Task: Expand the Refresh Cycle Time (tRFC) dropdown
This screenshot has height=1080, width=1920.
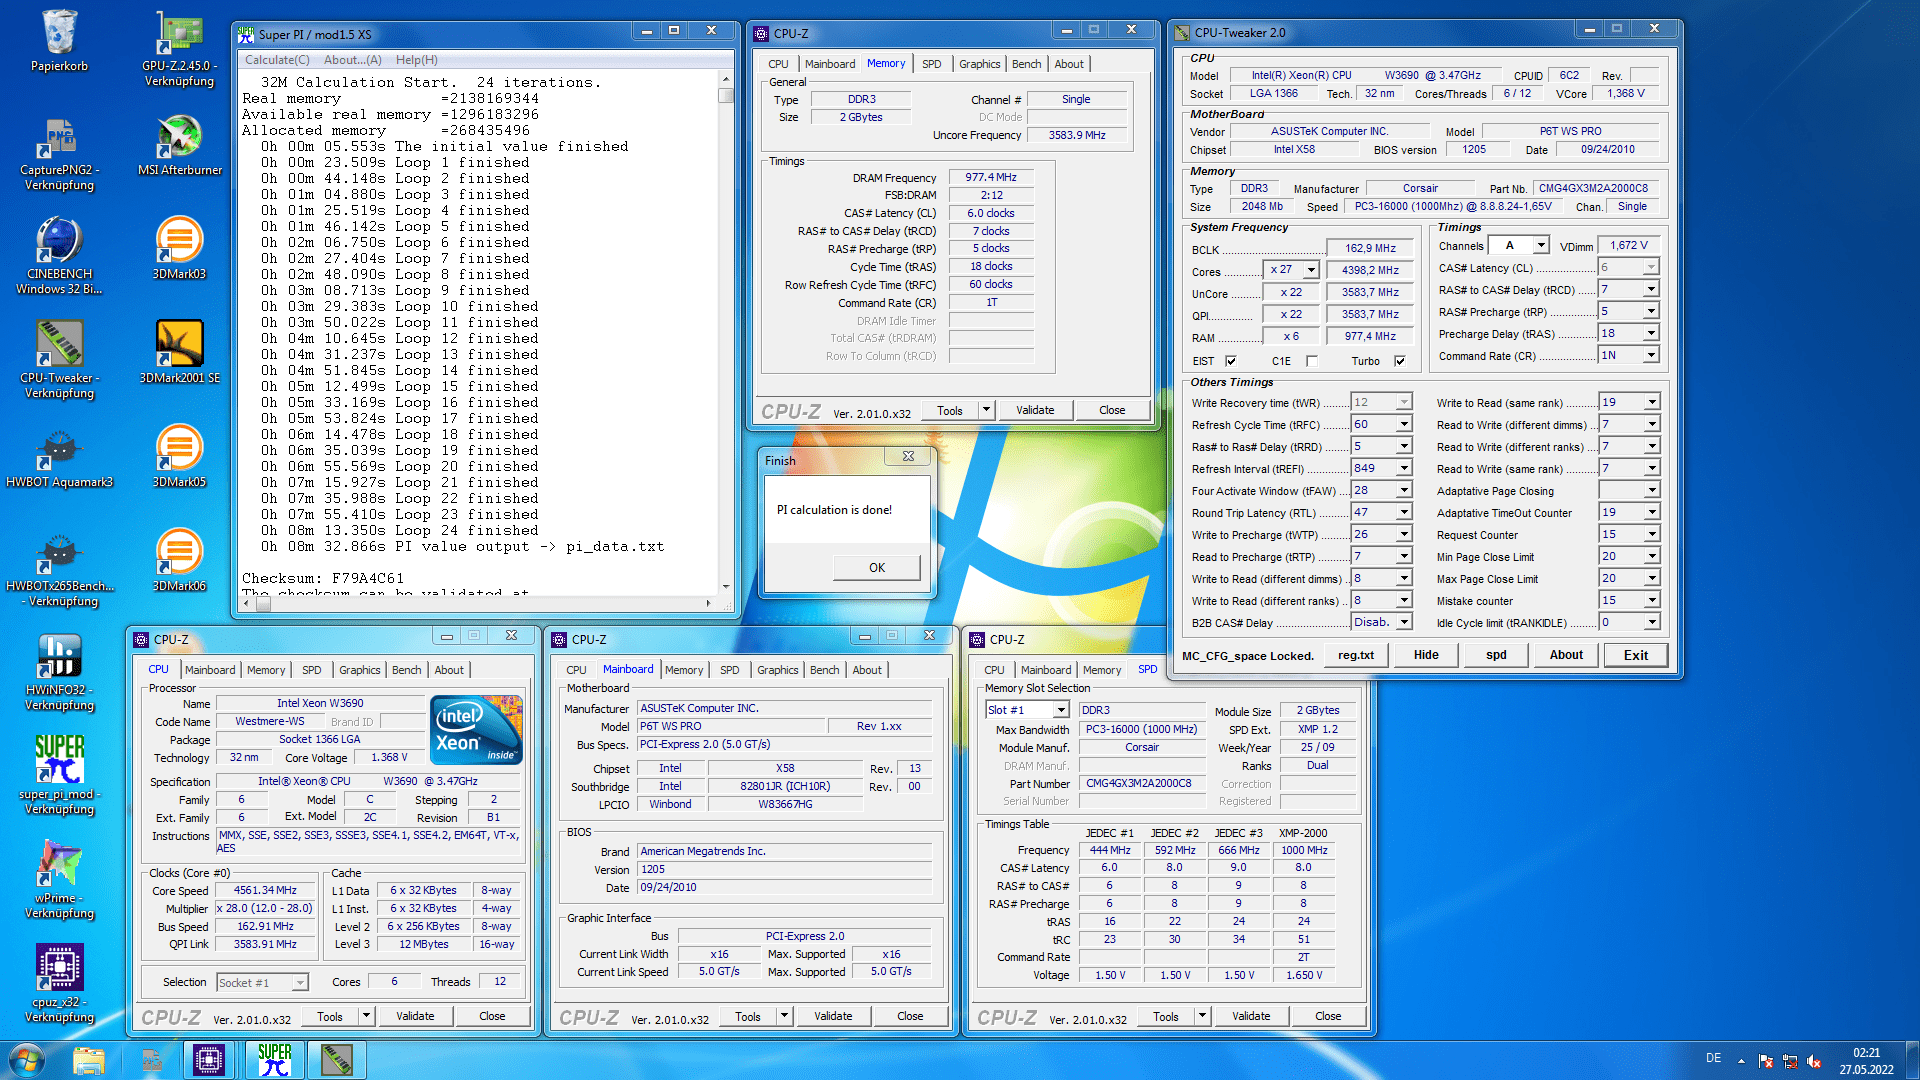Action: pyautogui.click(x=1404, y=424)
